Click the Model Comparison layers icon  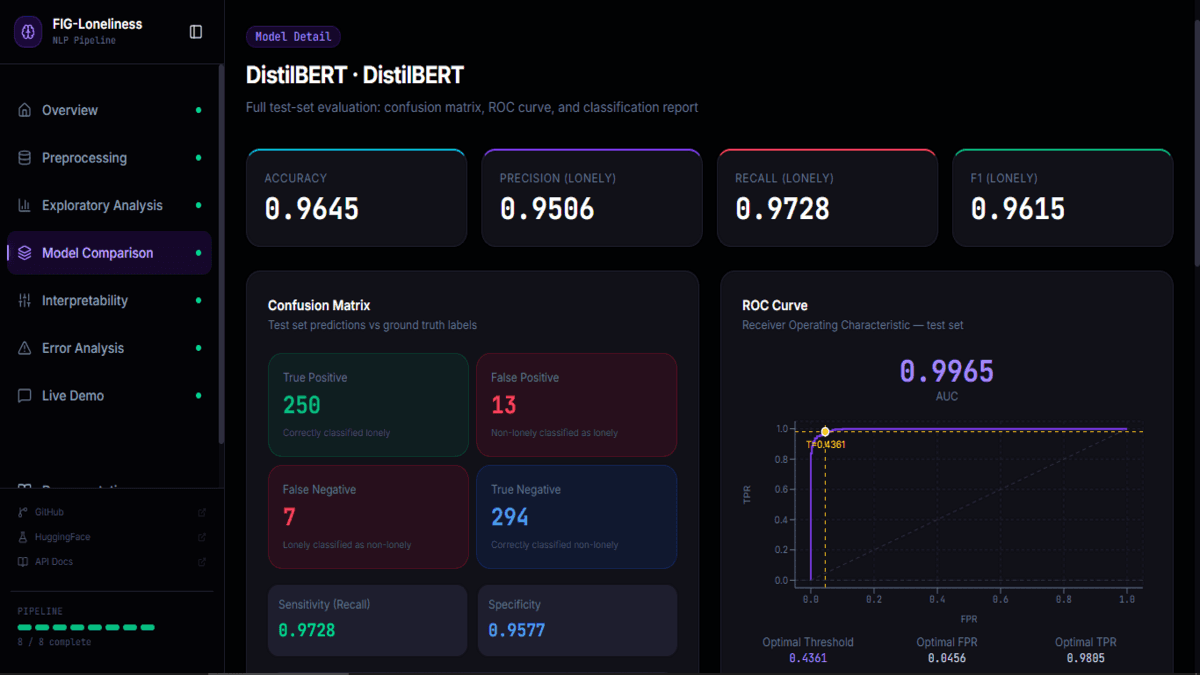25,253
